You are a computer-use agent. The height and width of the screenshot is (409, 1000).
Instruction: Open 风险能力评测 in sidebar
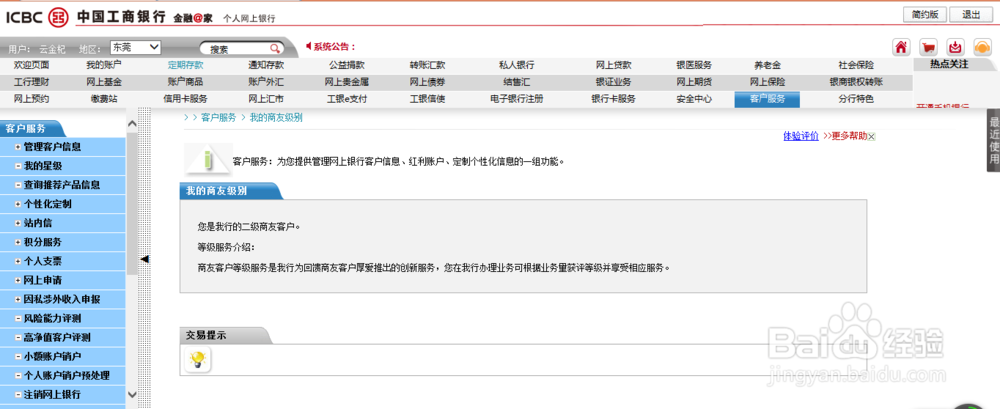[52, 318]
